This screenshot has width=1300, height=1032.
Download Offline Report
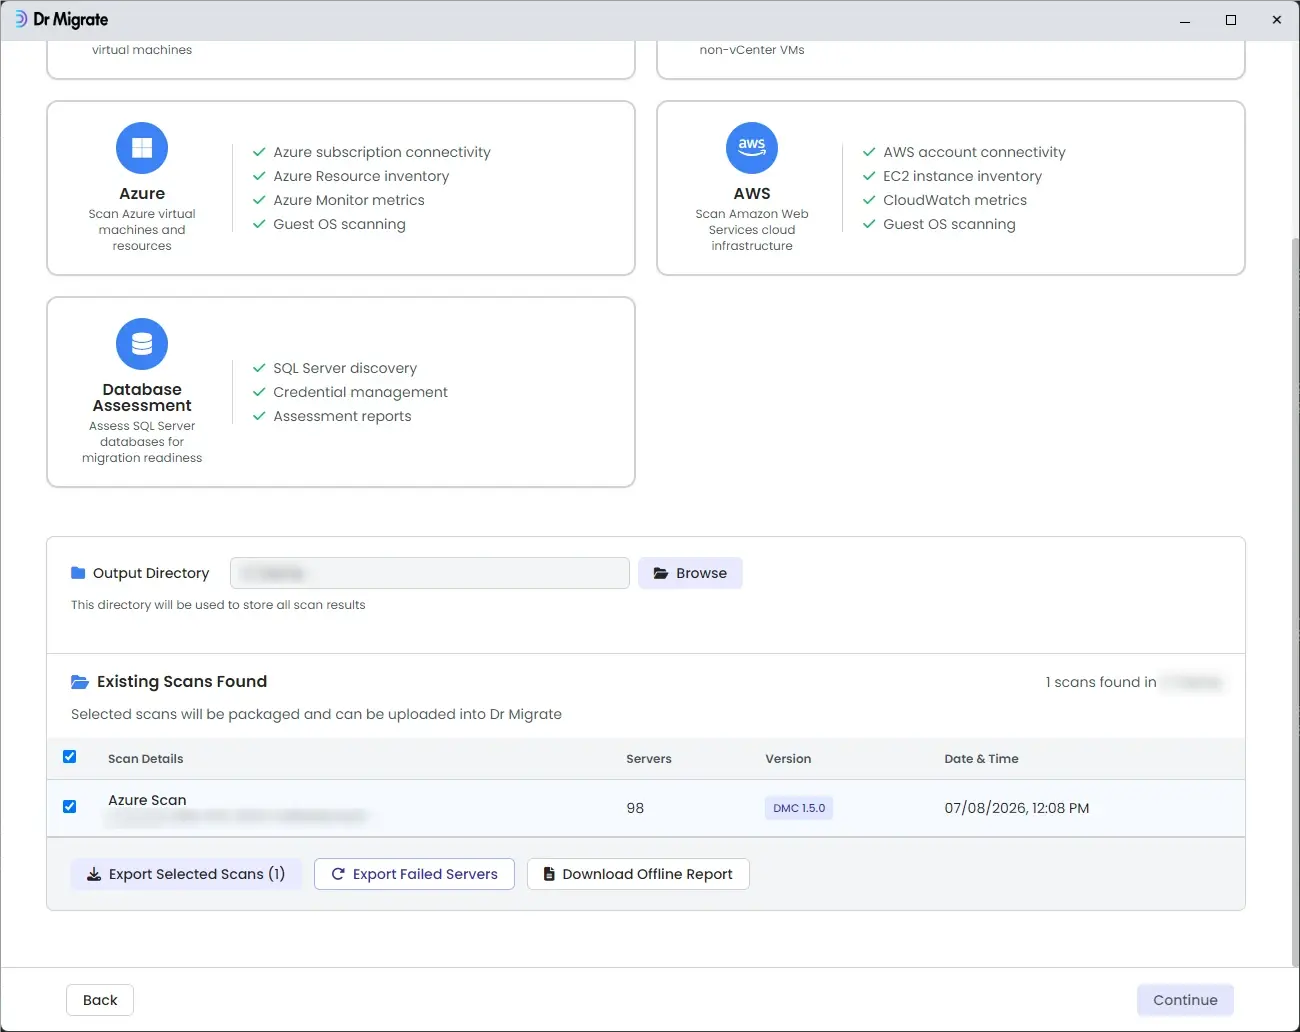[638, 874]
